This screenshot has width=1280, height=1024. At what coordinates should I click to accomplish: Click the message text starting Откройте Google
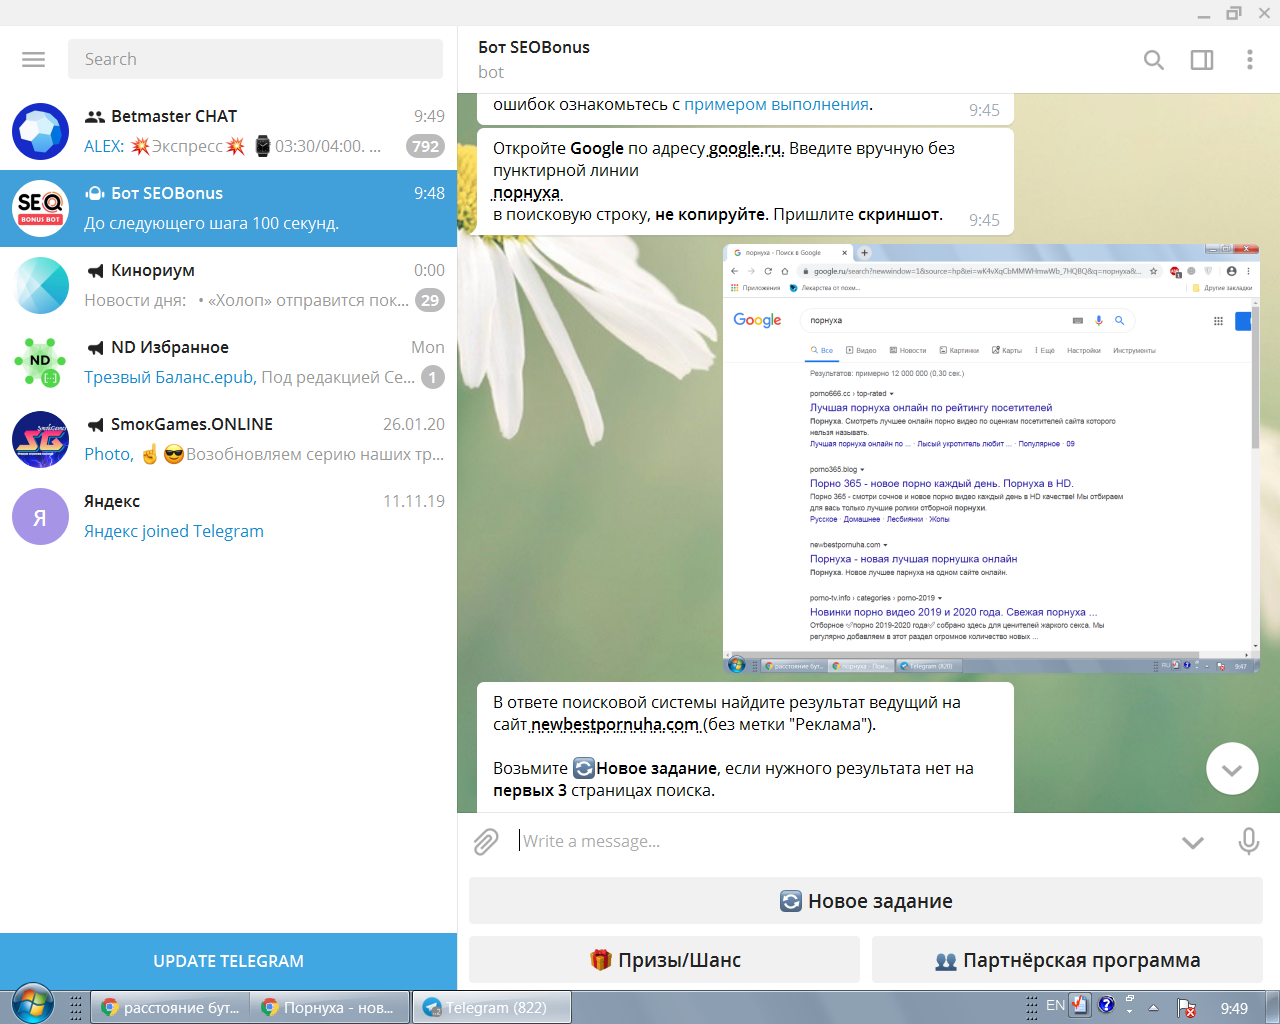tap(724, 181)
